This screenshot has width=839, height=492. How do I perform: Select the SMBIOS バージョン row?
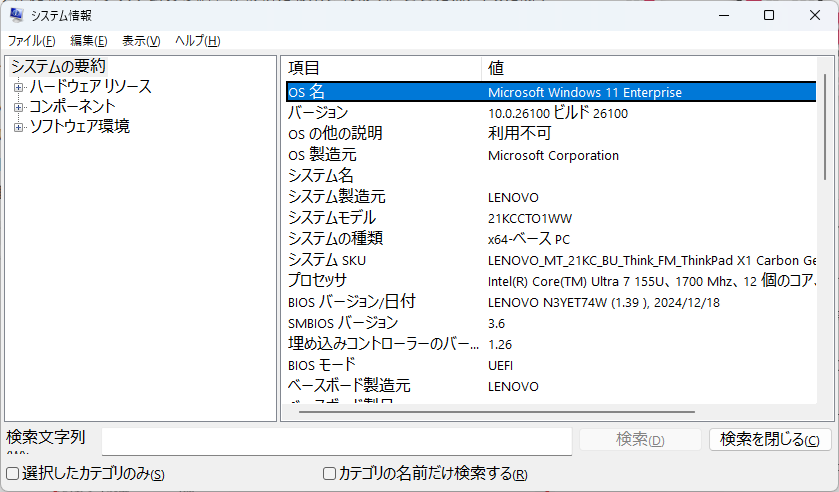click(551, 322)
